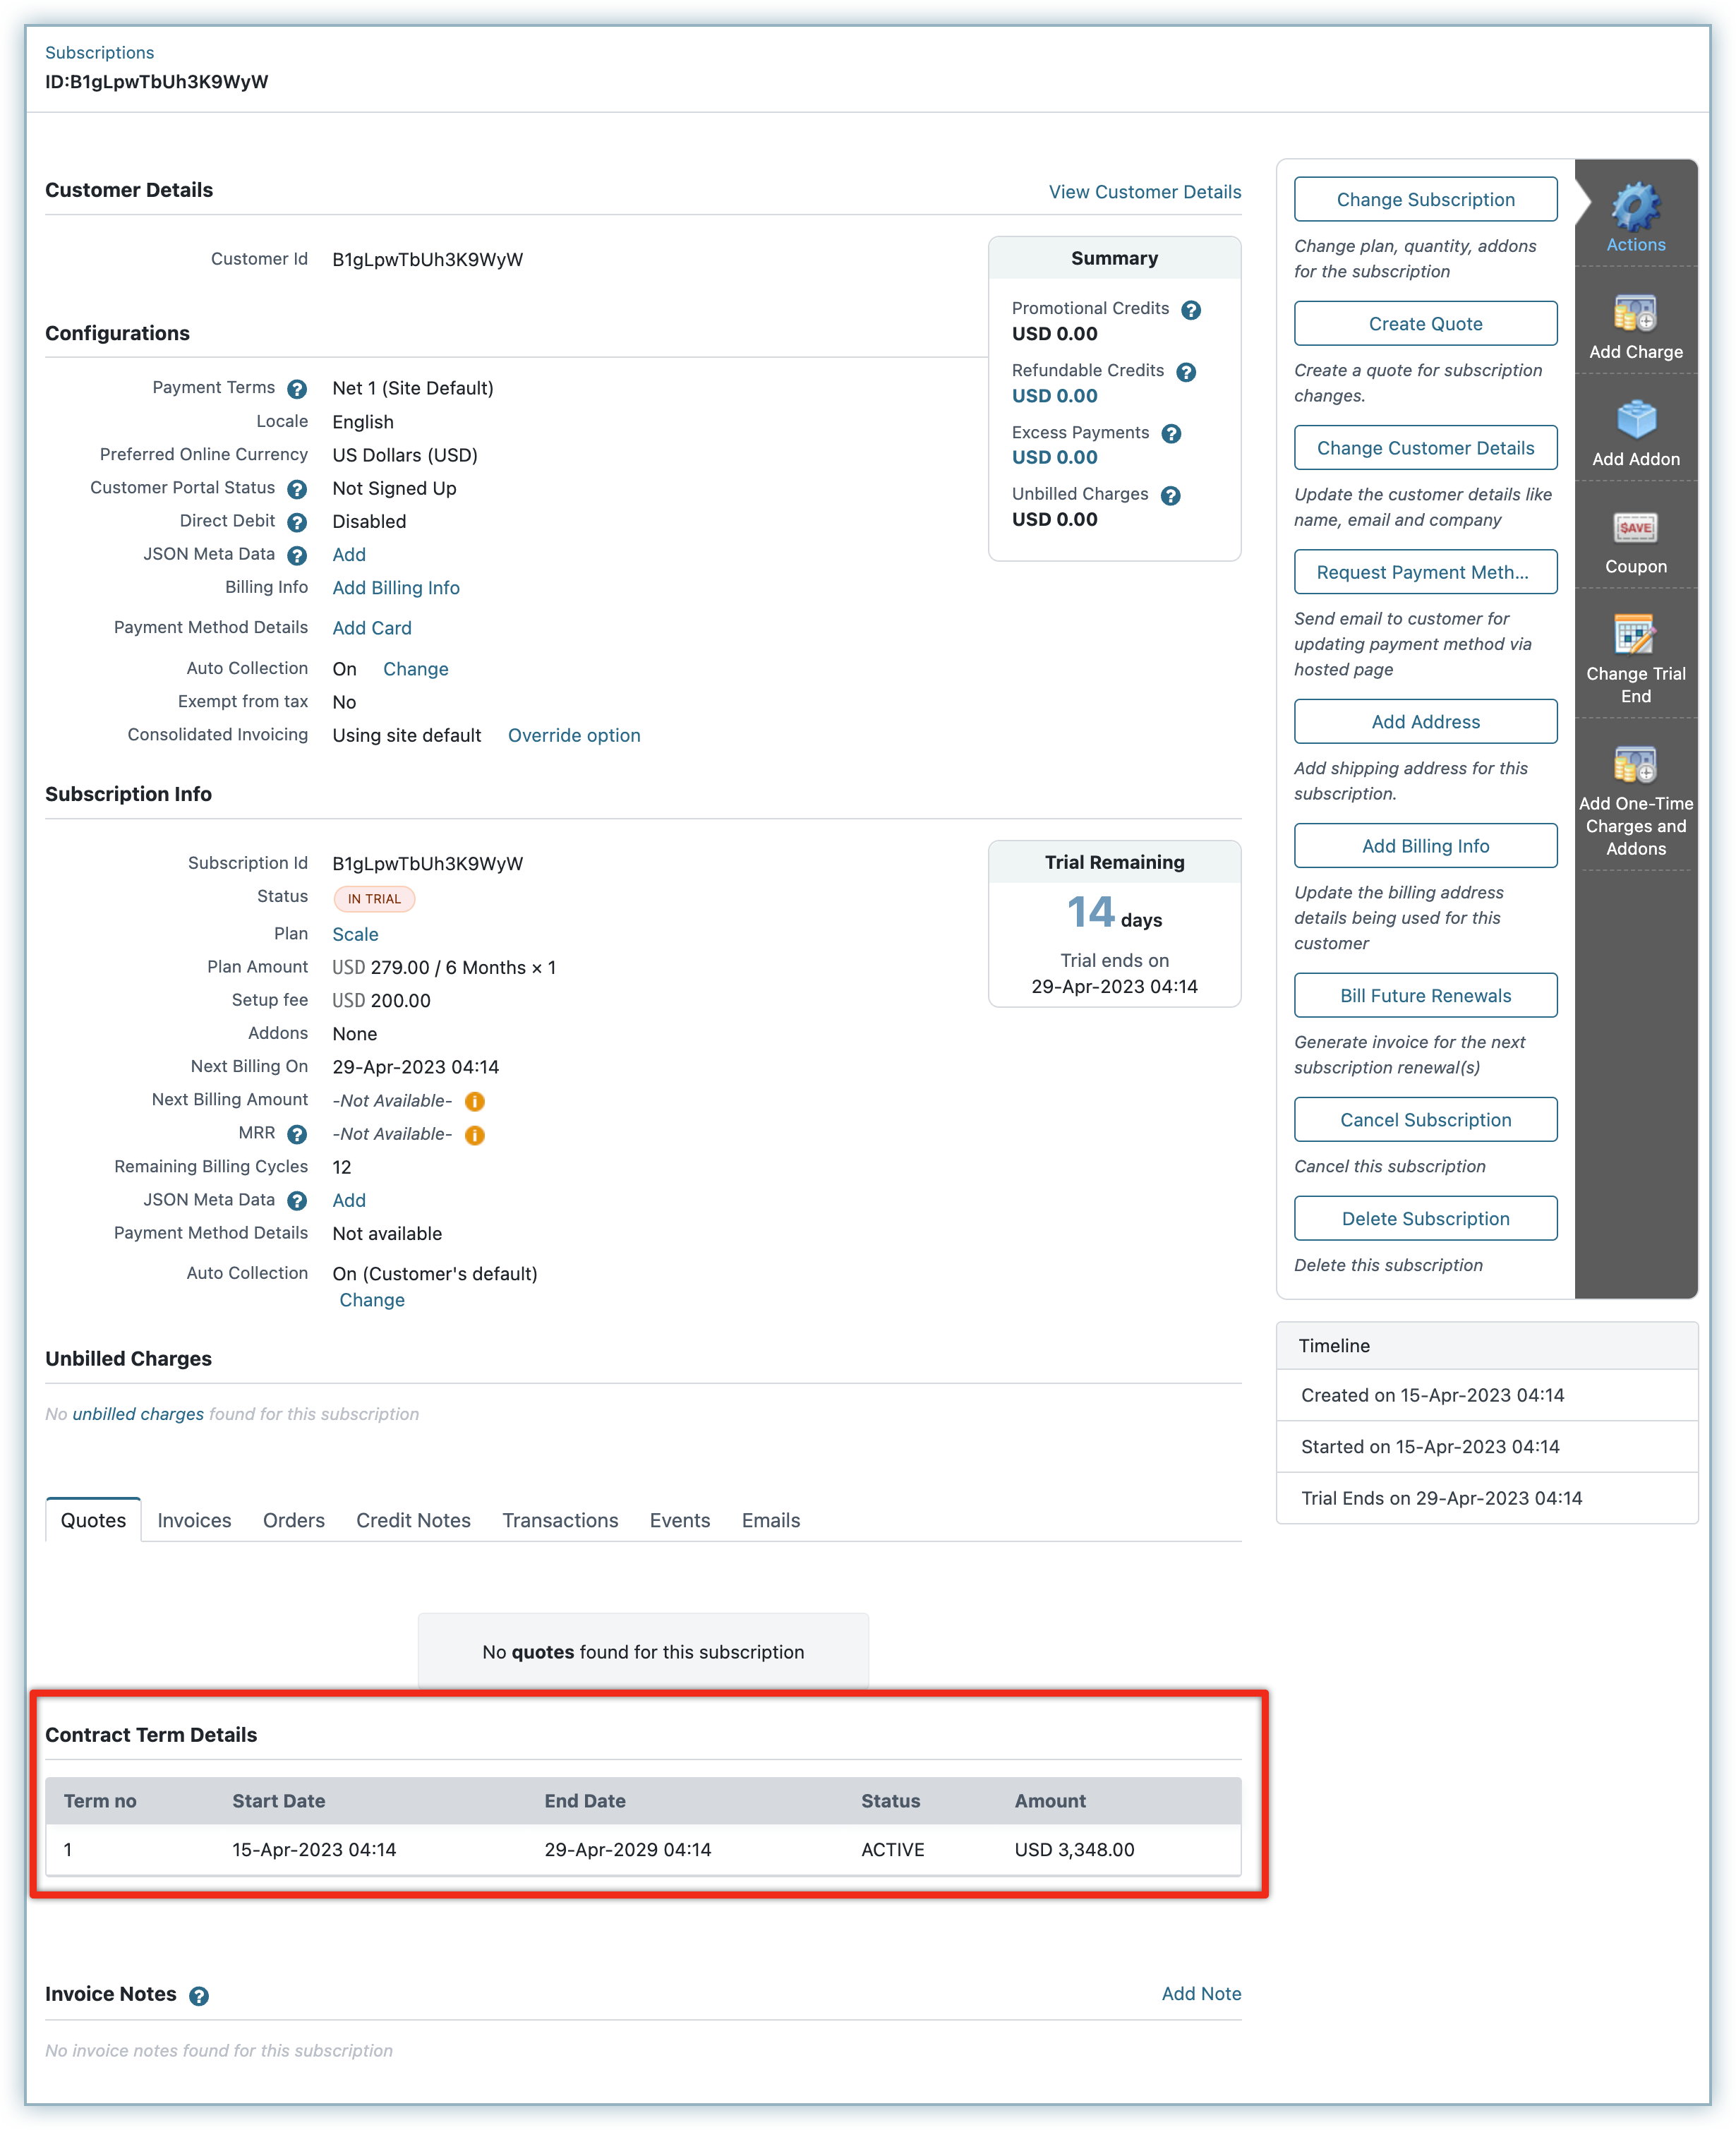
Task: Click help icon beside MRR label
Action: [x=297, y=1134]
